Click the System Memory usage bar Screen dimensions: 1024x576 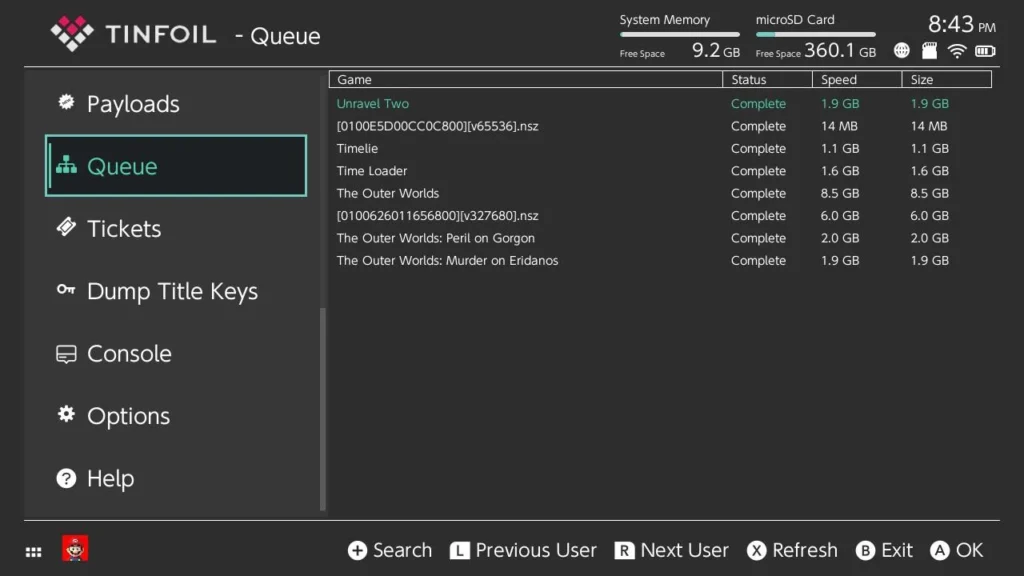pyautogui.click(x=679, y=35)
